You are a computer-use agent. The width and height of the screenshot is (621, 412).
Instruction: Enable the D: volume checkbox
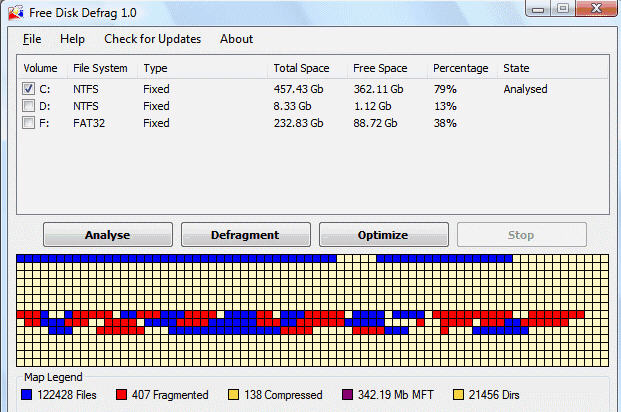click(x=28, y=106)
